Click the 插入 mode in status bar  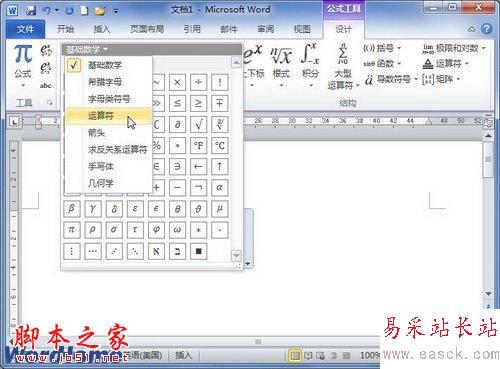(184, 355)
